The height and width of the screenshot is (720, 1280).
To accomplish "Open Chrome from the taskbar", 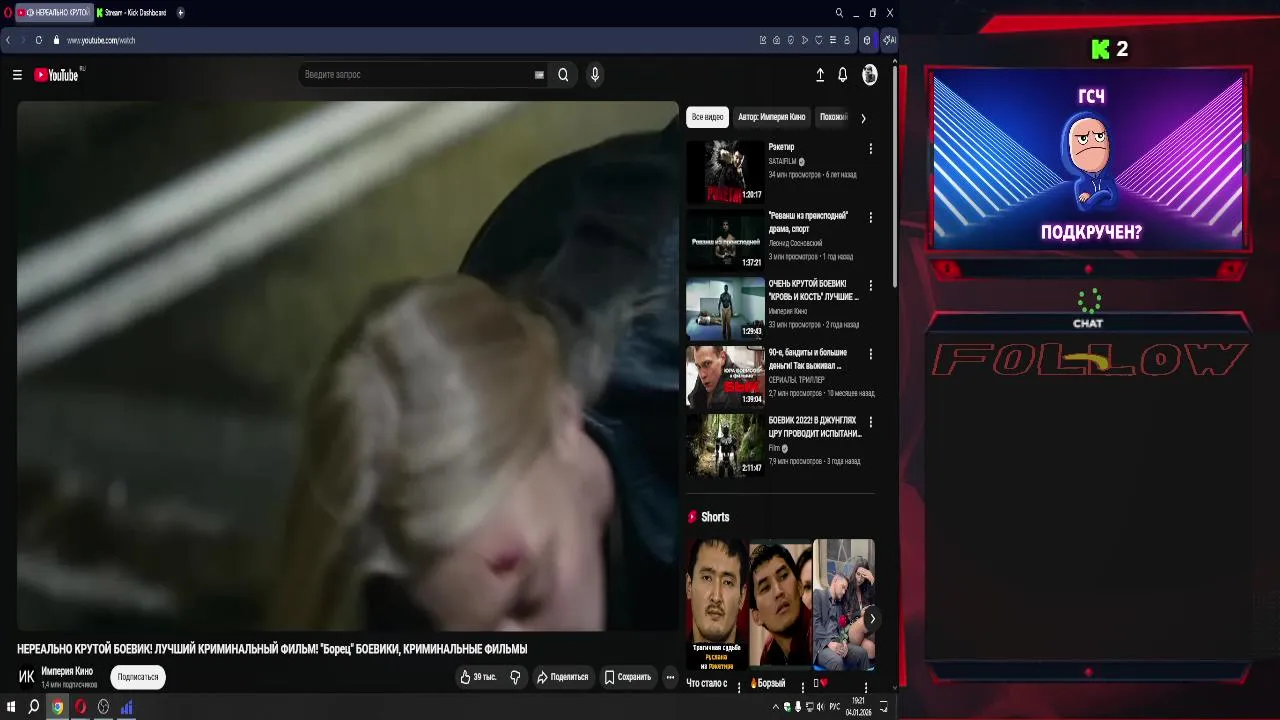I will click(x=58, y=707).
